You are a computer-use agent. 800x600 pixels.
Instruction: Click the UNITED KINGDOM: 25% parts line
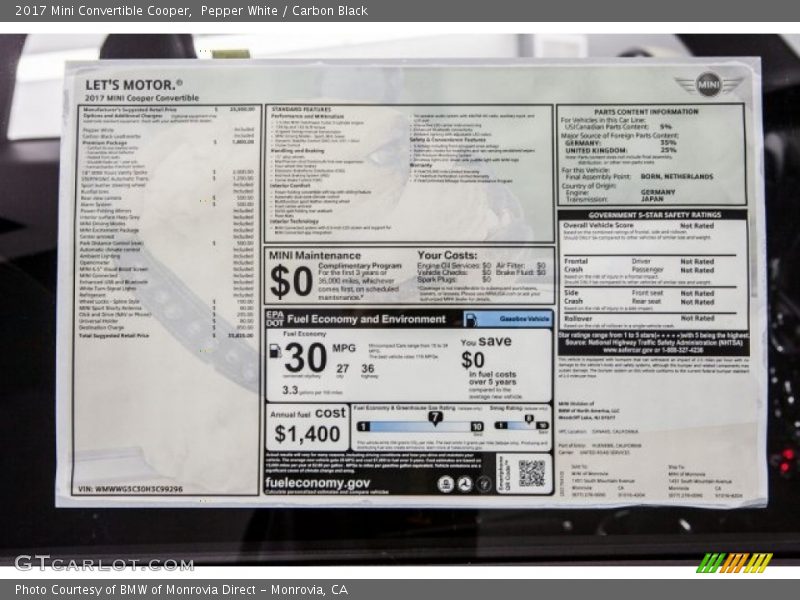[621, 151]
